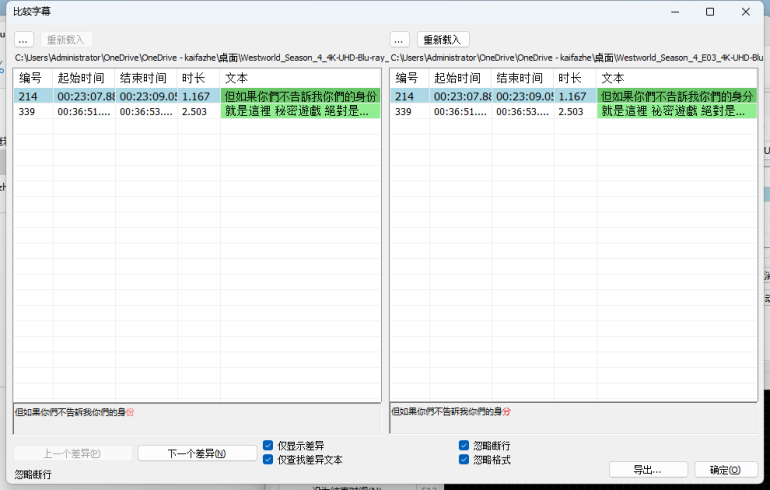Click right duration cell 1.167
This screenshot has height=490, width=770.
pyautogui.click(x=576, y=96)
